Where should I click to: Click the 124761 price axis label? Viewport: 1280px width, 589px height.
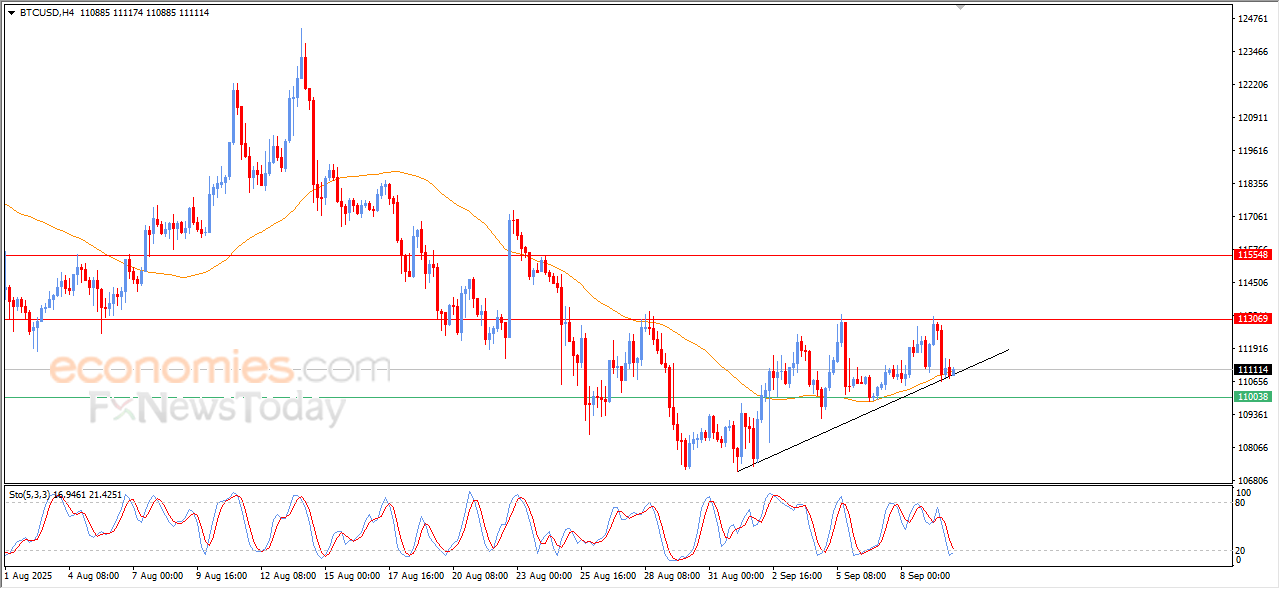(1253, 19)
